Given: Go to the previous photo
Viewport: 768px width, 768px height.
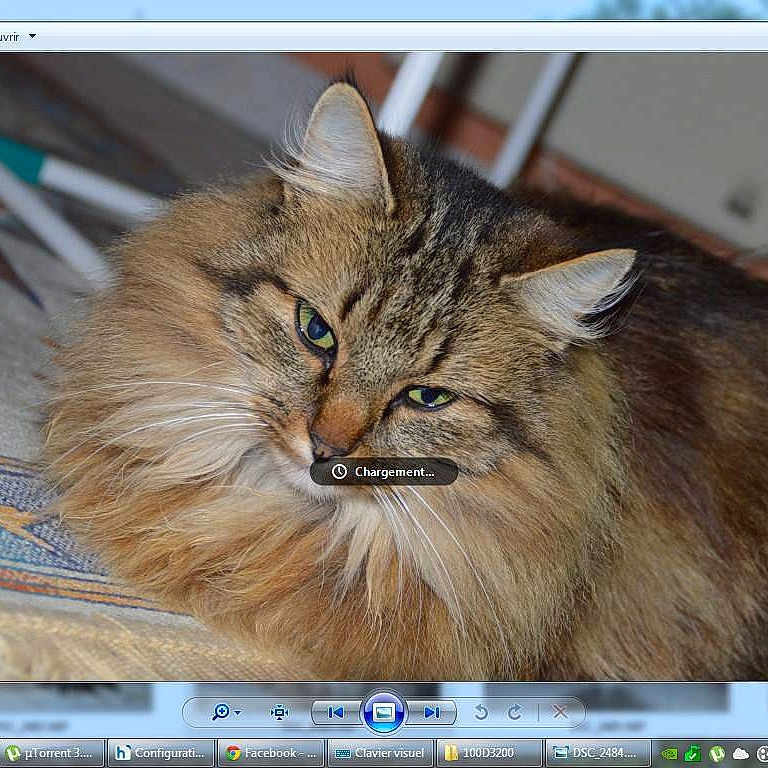Looking at the screenshot, I should click(336, 712).
